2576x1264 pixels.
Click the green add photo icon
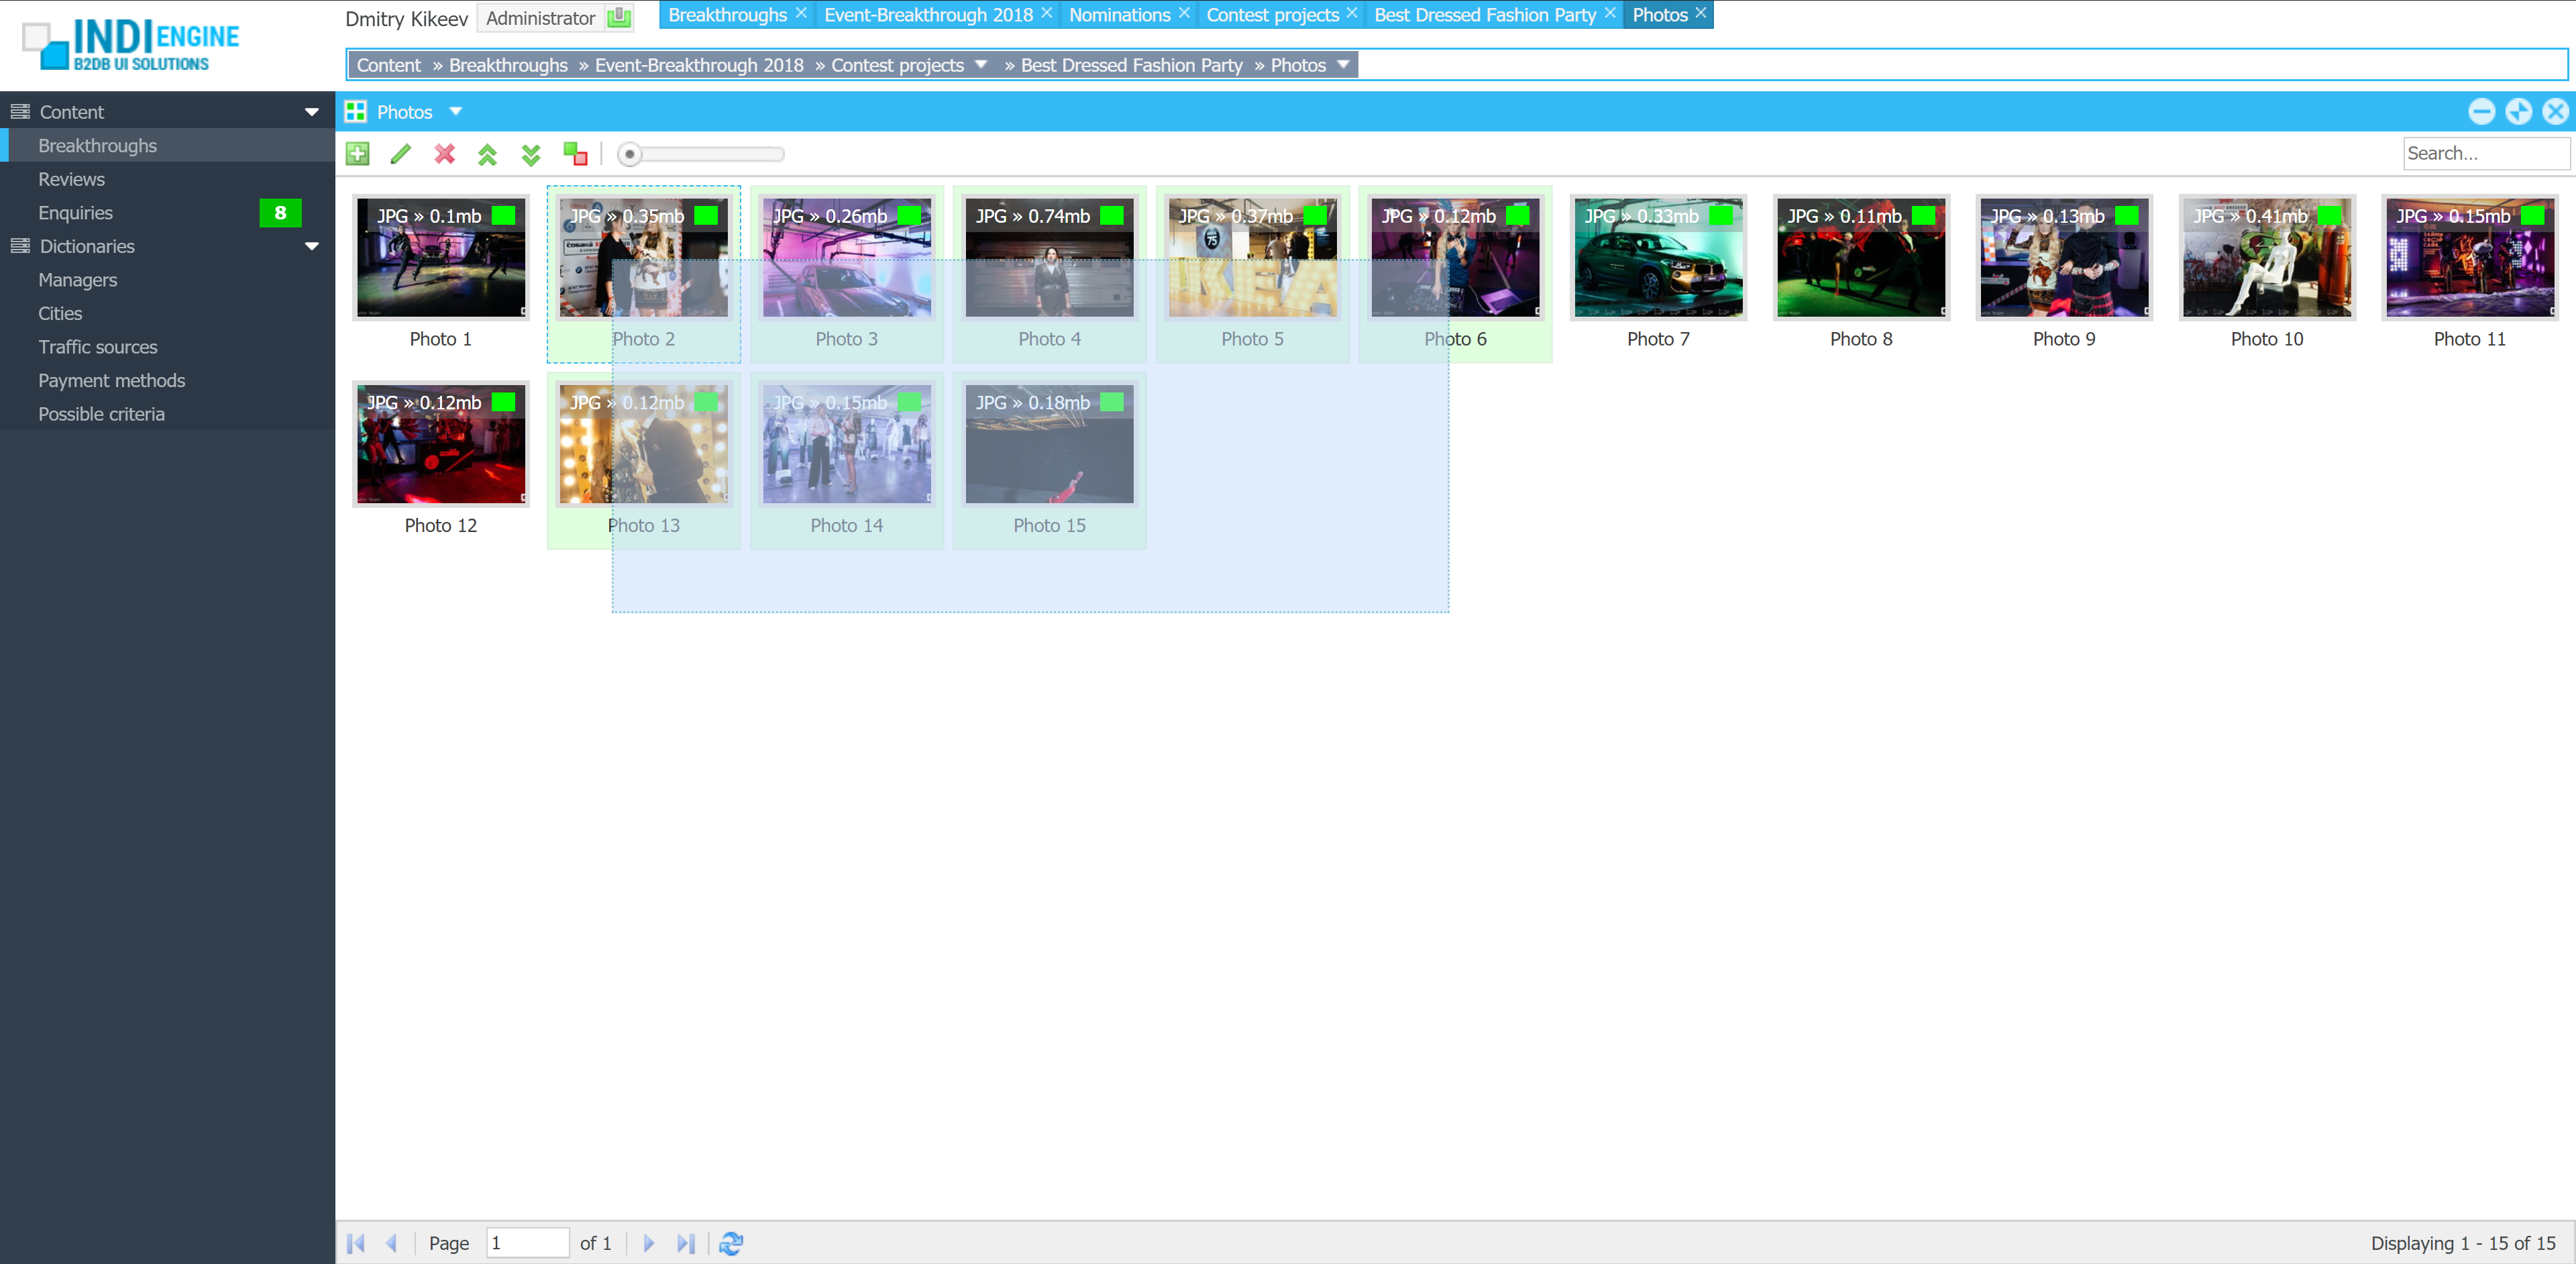[x=357, y=154]
